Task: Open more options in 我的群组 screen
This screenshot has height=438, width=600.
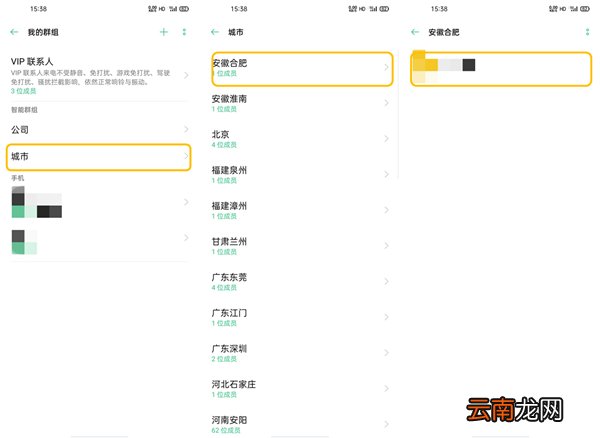Action: (x=184, y=32)
